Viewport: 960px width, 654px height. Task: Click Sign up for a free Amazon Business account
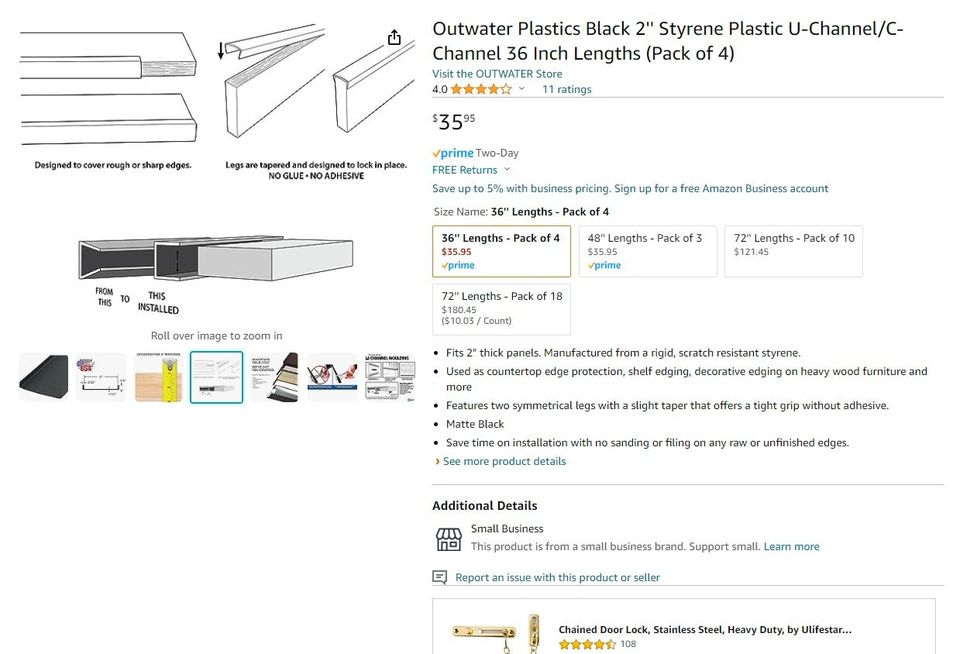[x=721, y=188]
